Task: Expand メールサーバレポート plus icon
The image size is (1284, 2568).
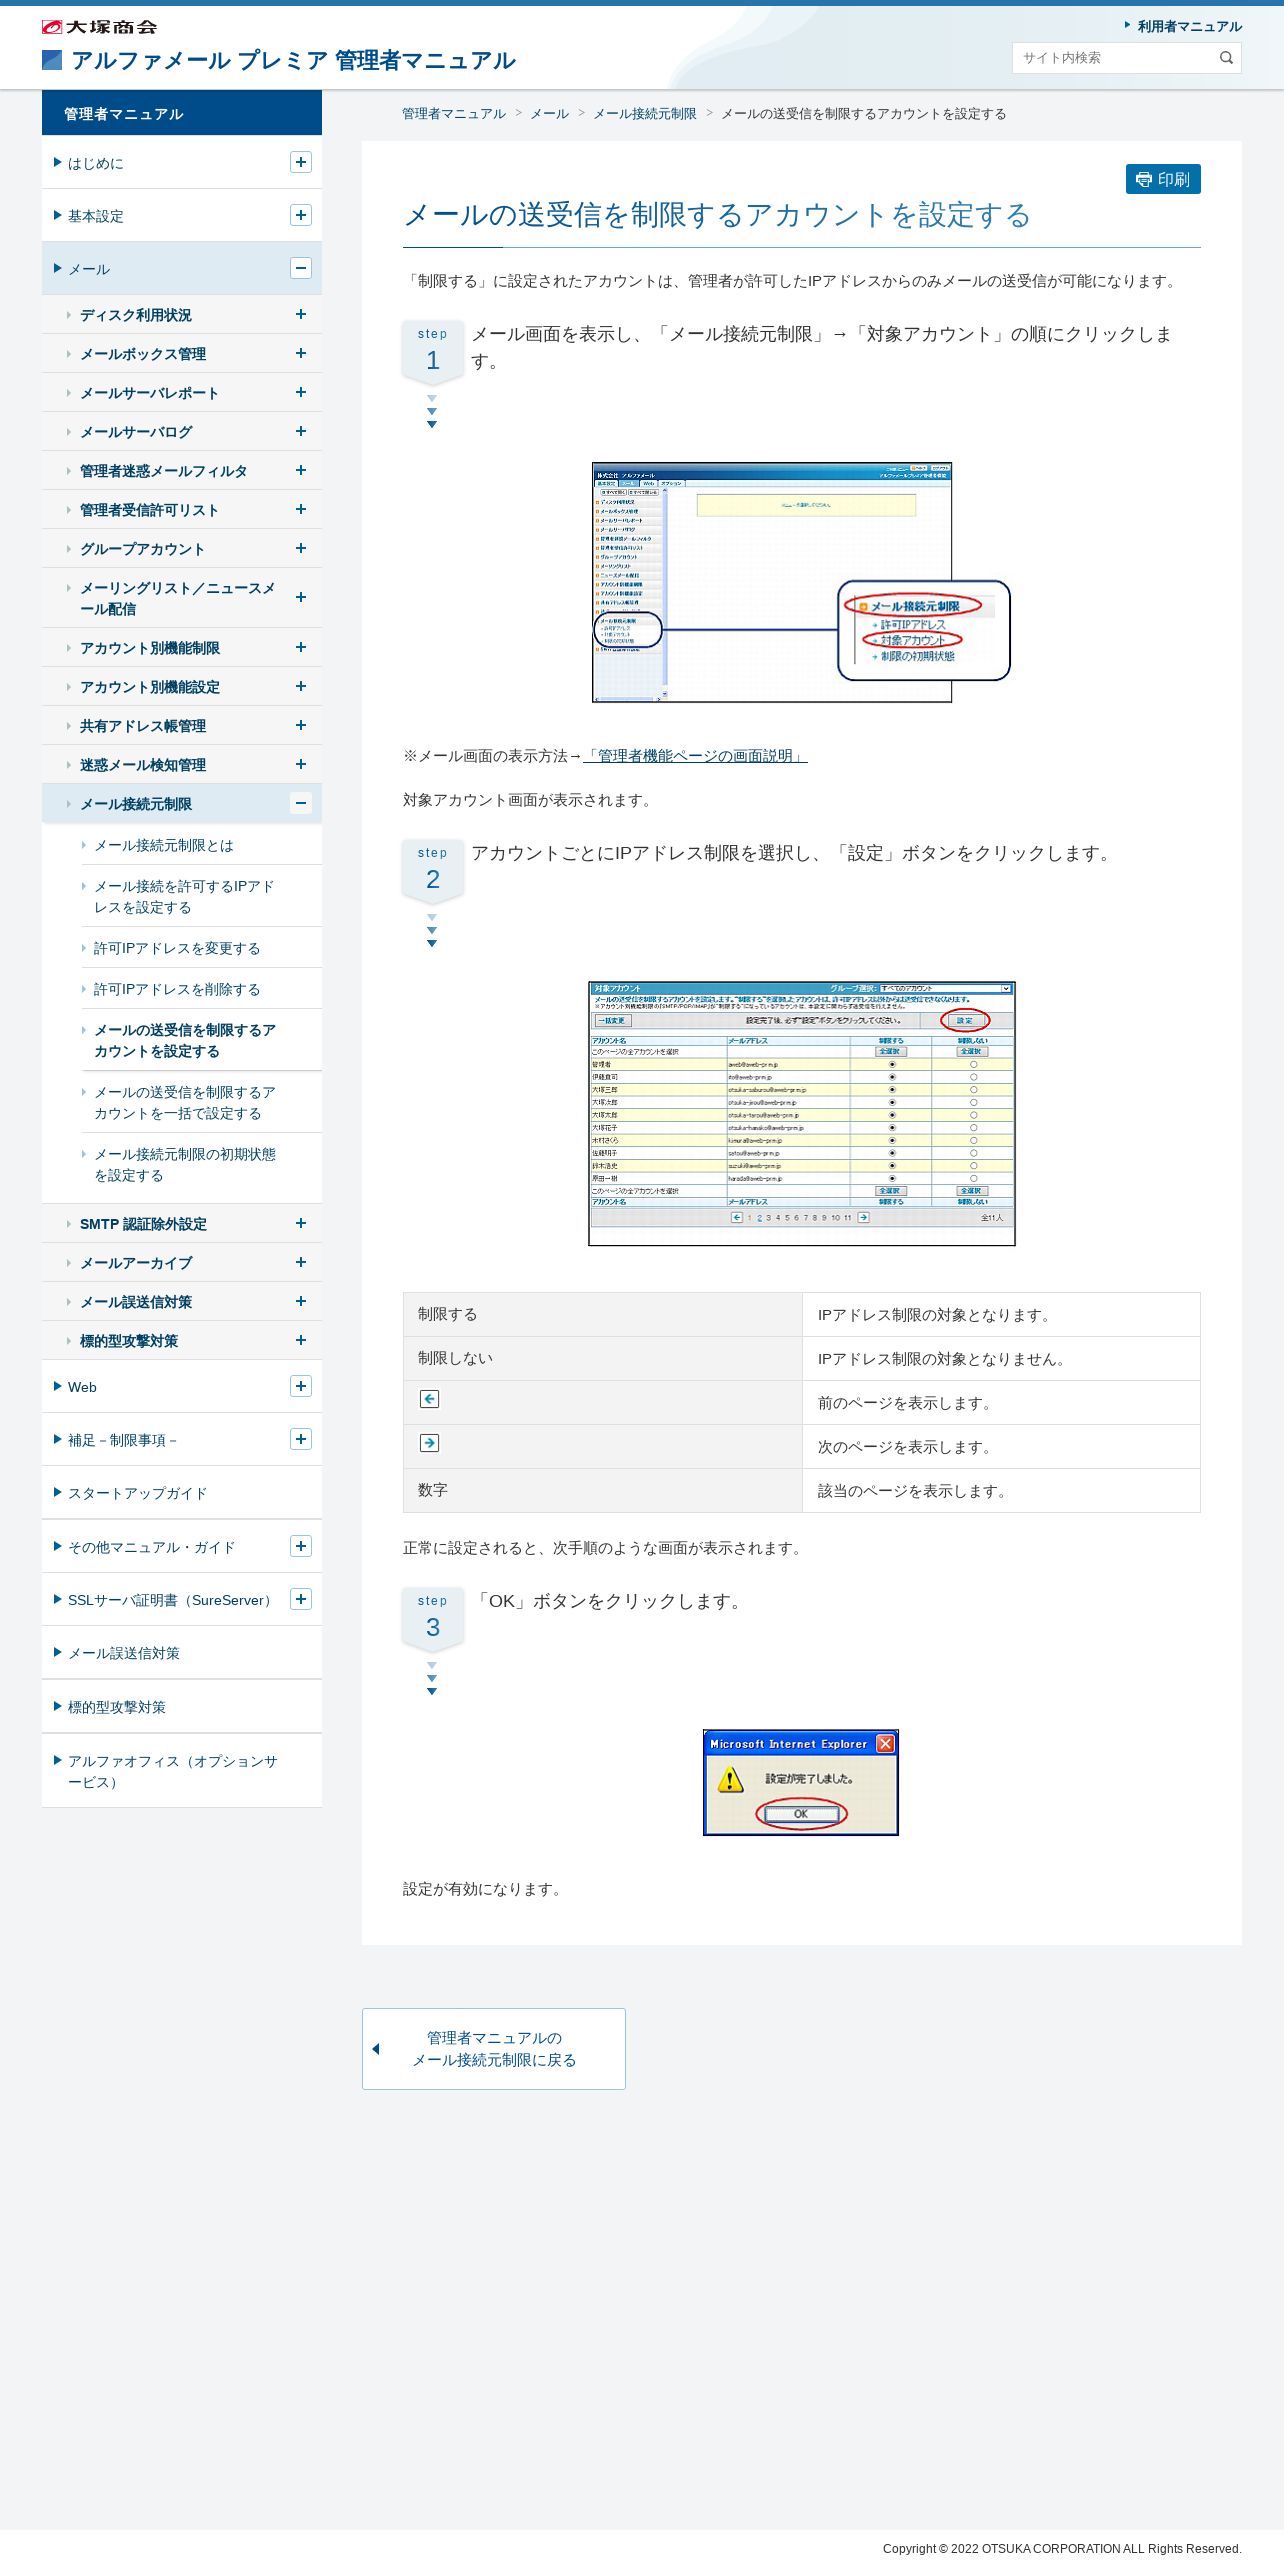Action: tap(301, 392)
